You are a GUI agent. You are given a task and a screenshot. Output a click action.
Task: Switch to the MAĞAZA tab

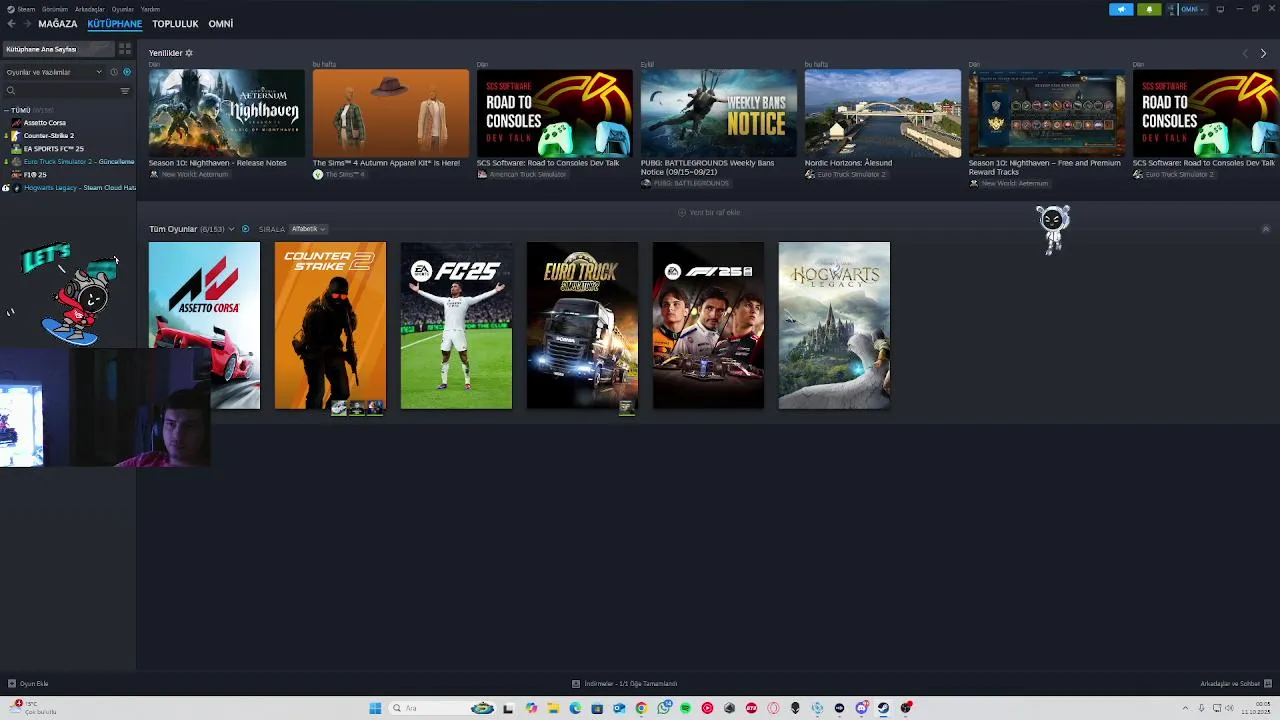pos(57,24)
